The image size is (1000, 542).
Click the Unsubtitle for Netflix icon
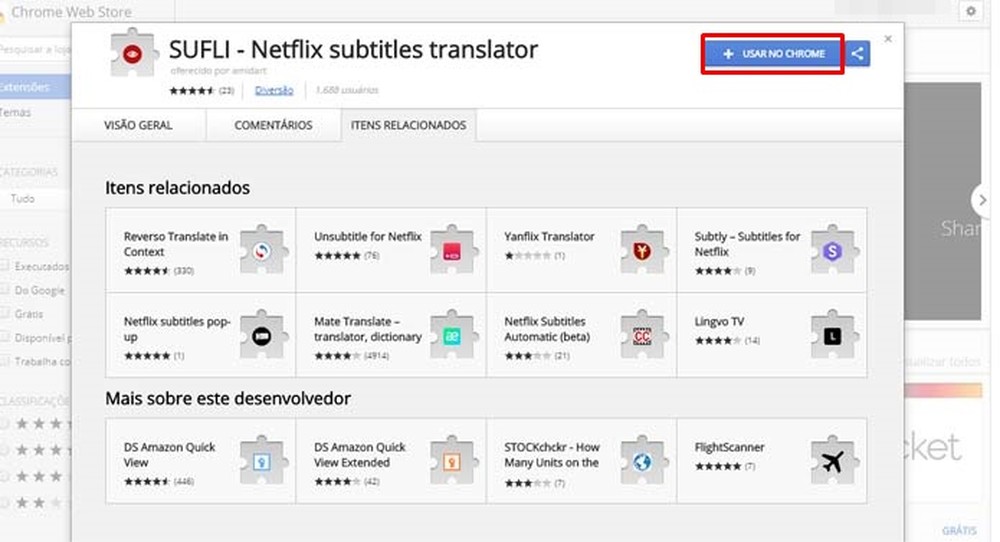coord(453,251)
